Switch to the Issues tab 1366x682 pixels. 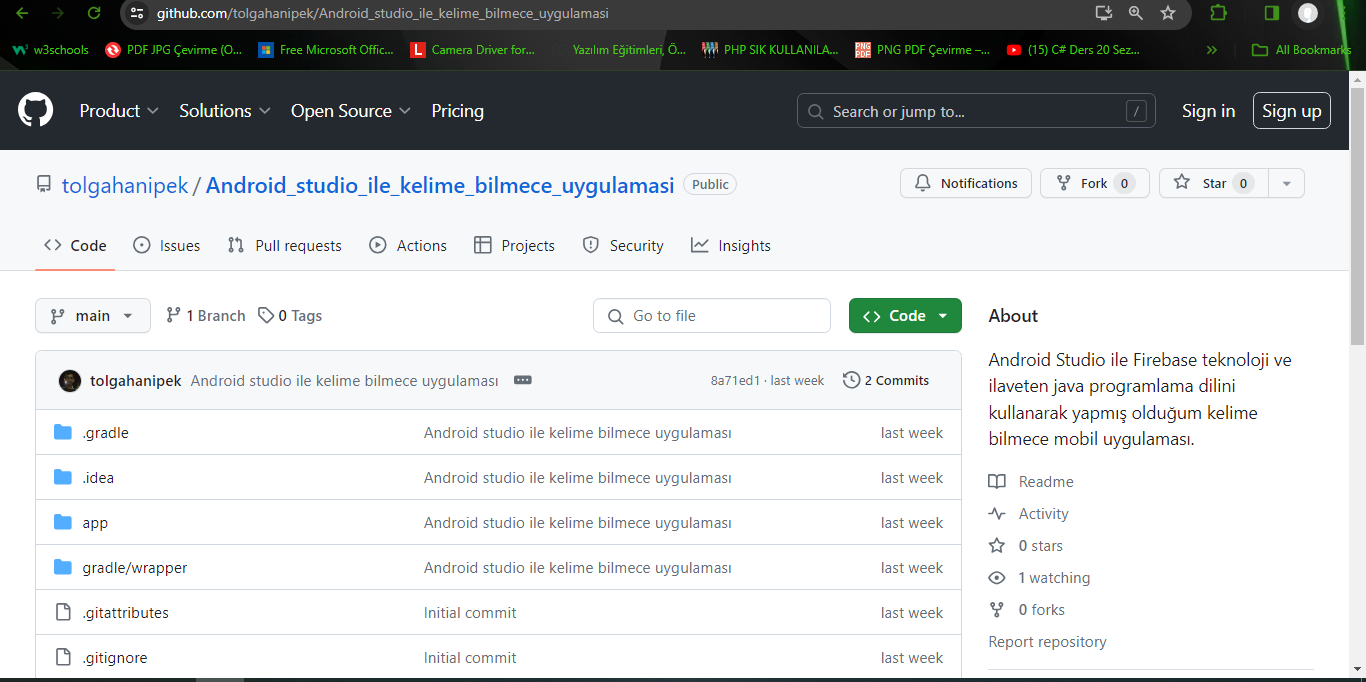(x=167, y=245)
